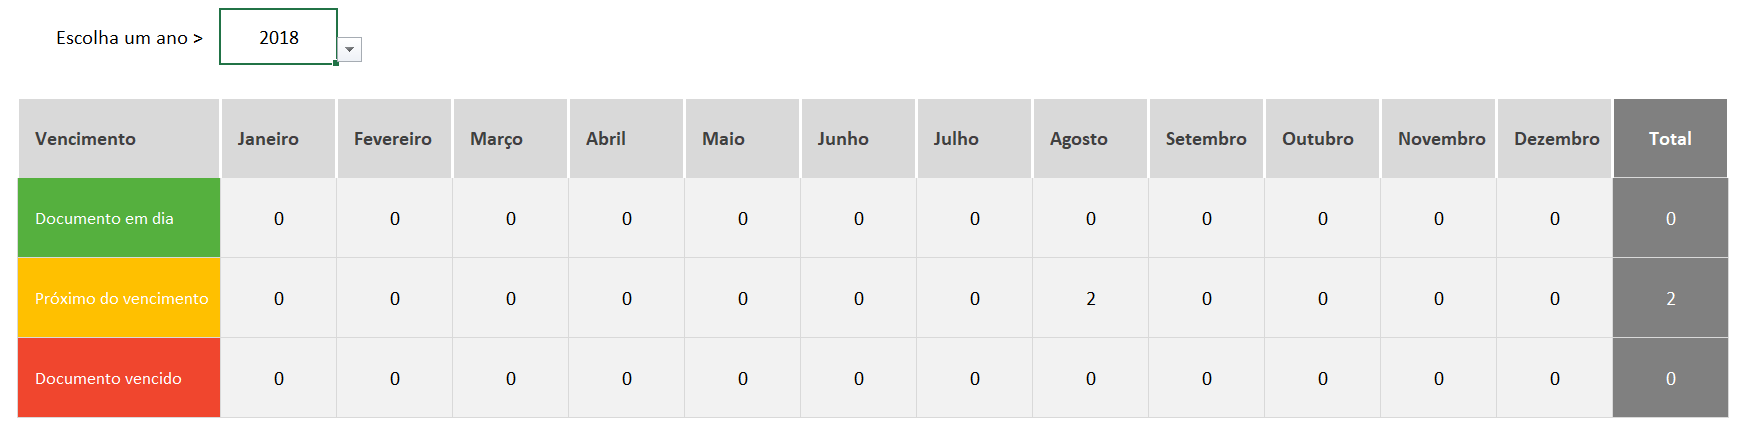Image resolution: width=1753 pixels, height=441 pixels.
Task: Click Escolha um ano label
Action: 129,38
